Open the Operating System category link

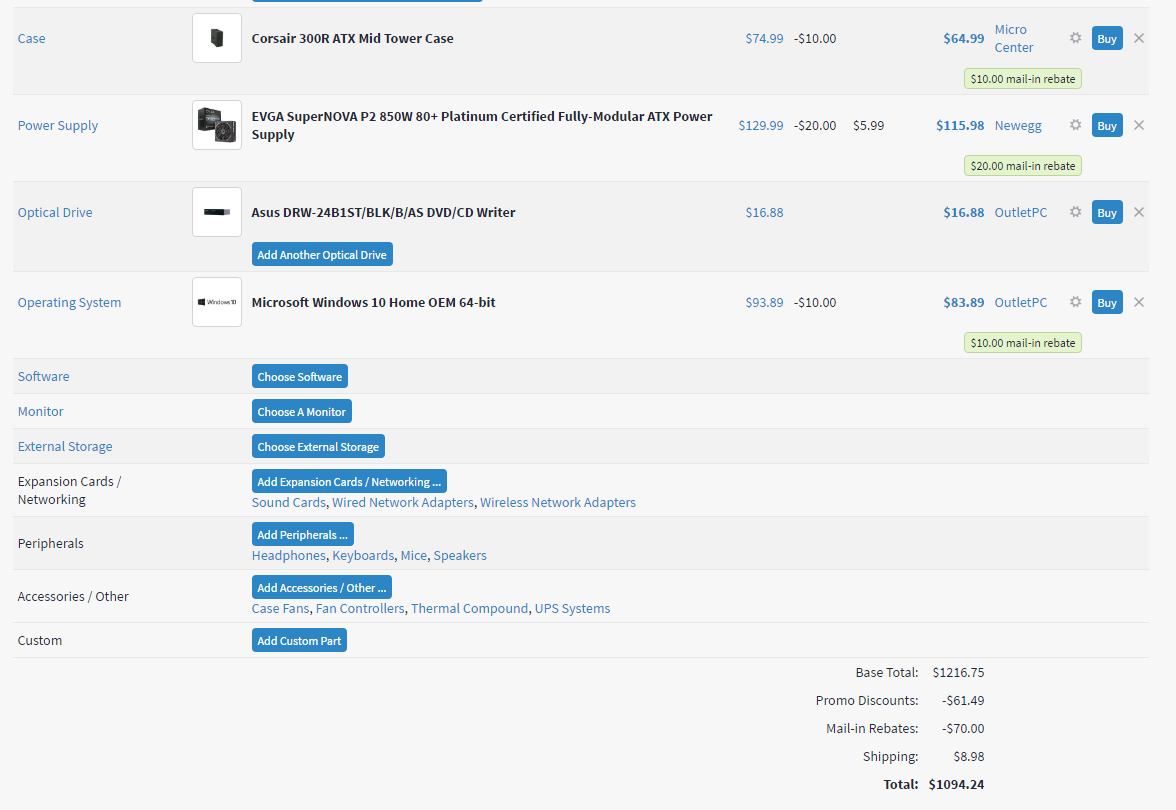coord(69,302)
